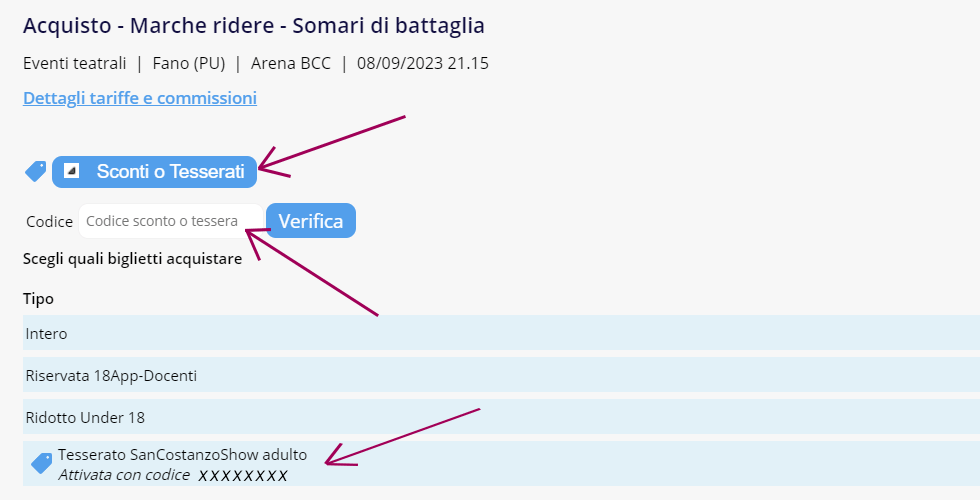Select Tesserato SanCostanzoShow adulto ticket
980x500 pixels.
501,463
